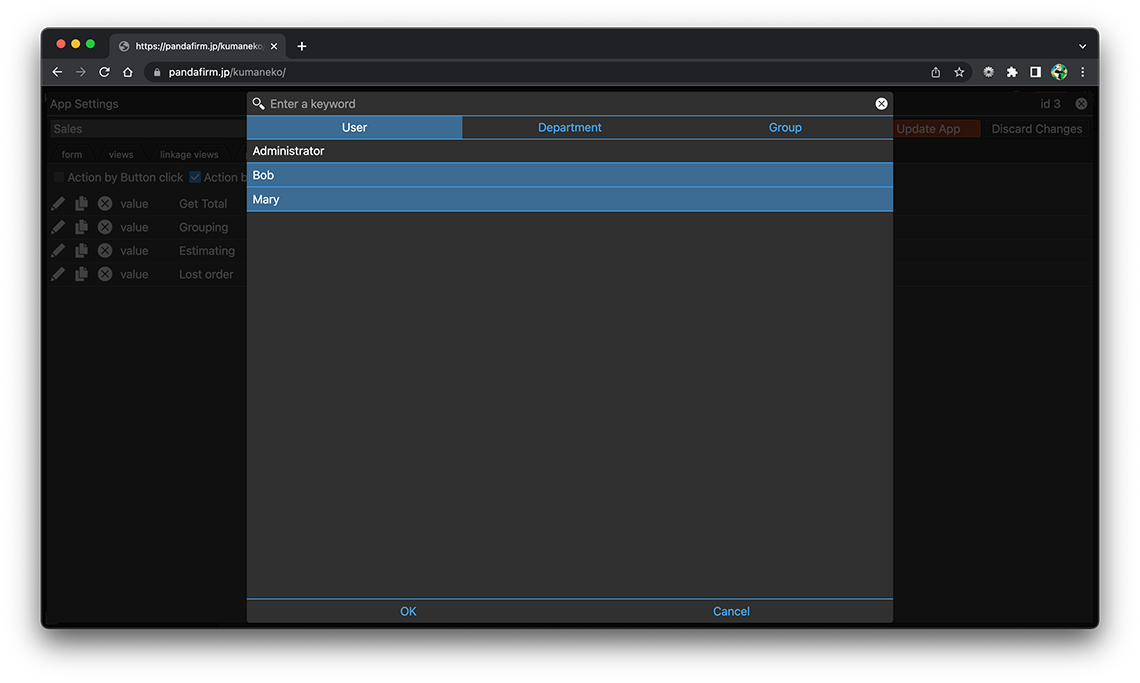Open the Extensions puzzle icon
The height and width of the screenshot is (683, 1140).
pos(1011,72)
